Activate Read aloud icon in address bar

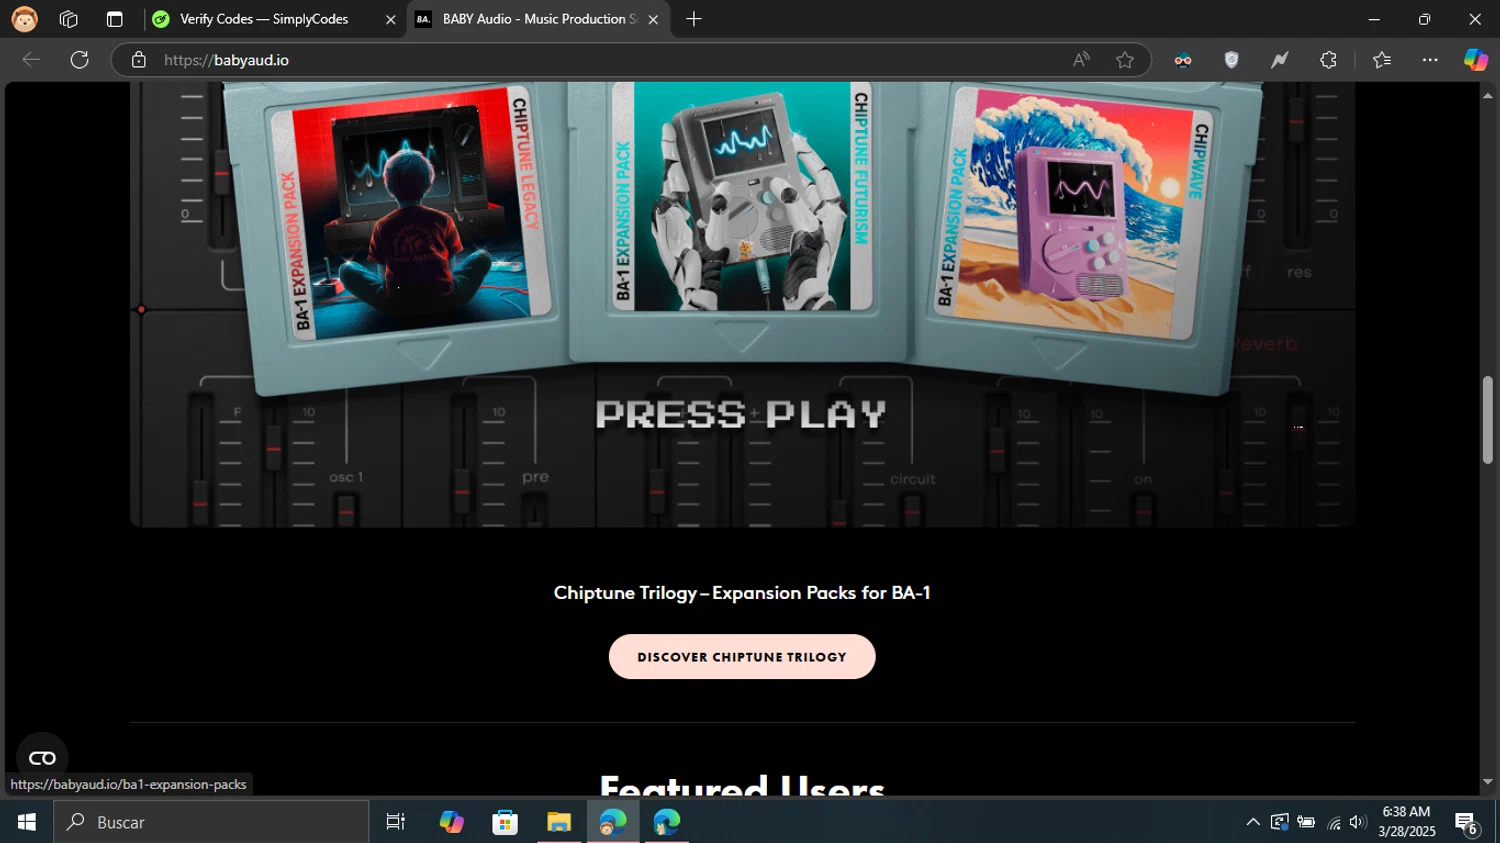pyautogui.click(x=1081, y=60)
